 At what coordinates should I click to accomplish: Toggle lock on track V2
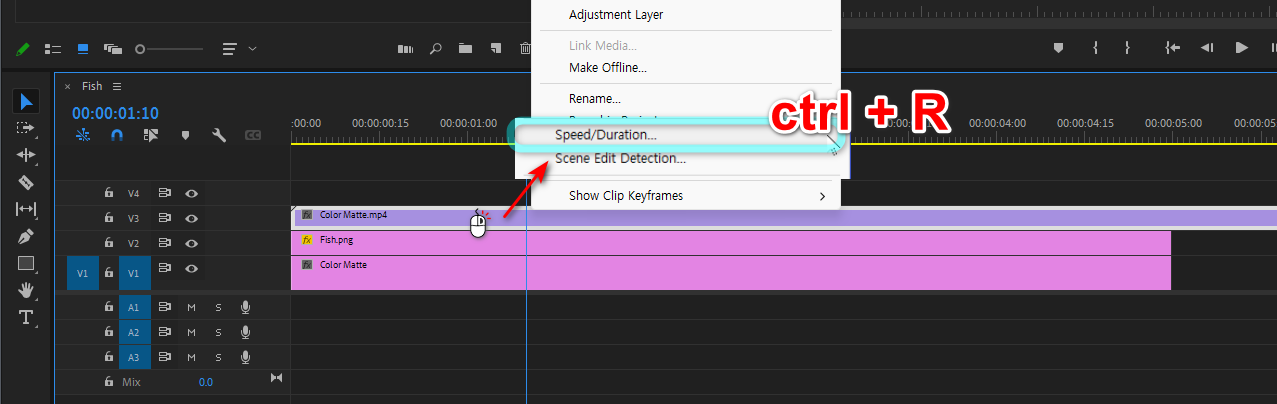(109, 243)
